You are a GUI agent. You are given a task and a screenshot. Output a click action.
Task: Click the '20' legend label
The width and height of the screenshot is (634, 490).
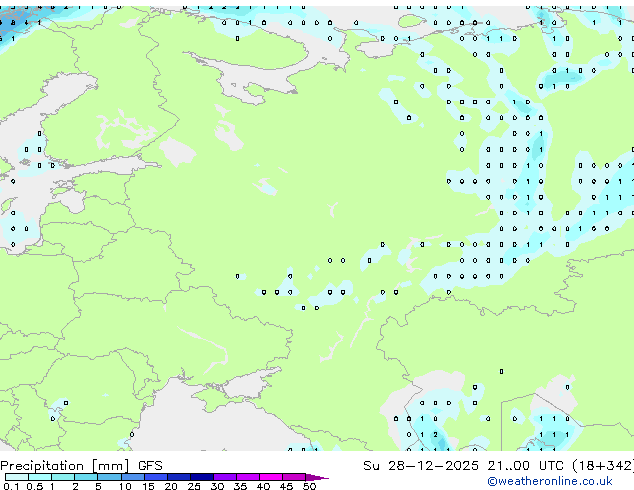171,486
